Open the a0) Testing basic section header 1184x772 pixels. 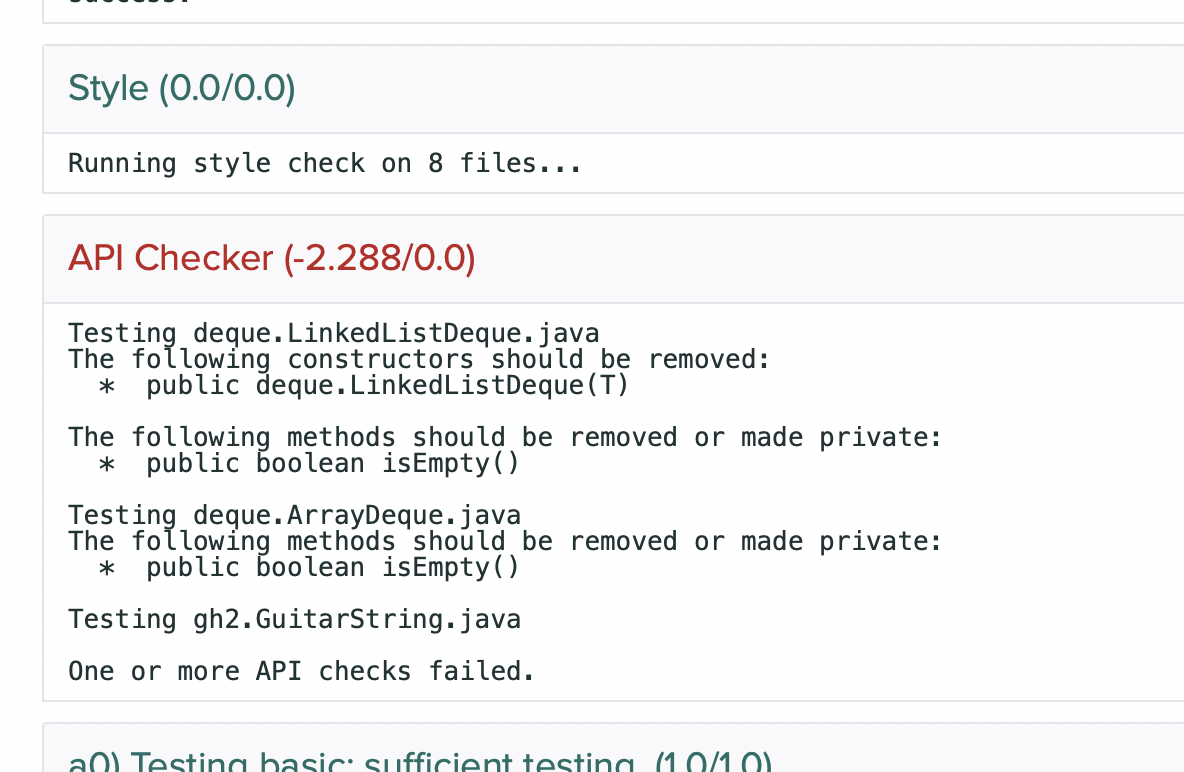(420, 762)
